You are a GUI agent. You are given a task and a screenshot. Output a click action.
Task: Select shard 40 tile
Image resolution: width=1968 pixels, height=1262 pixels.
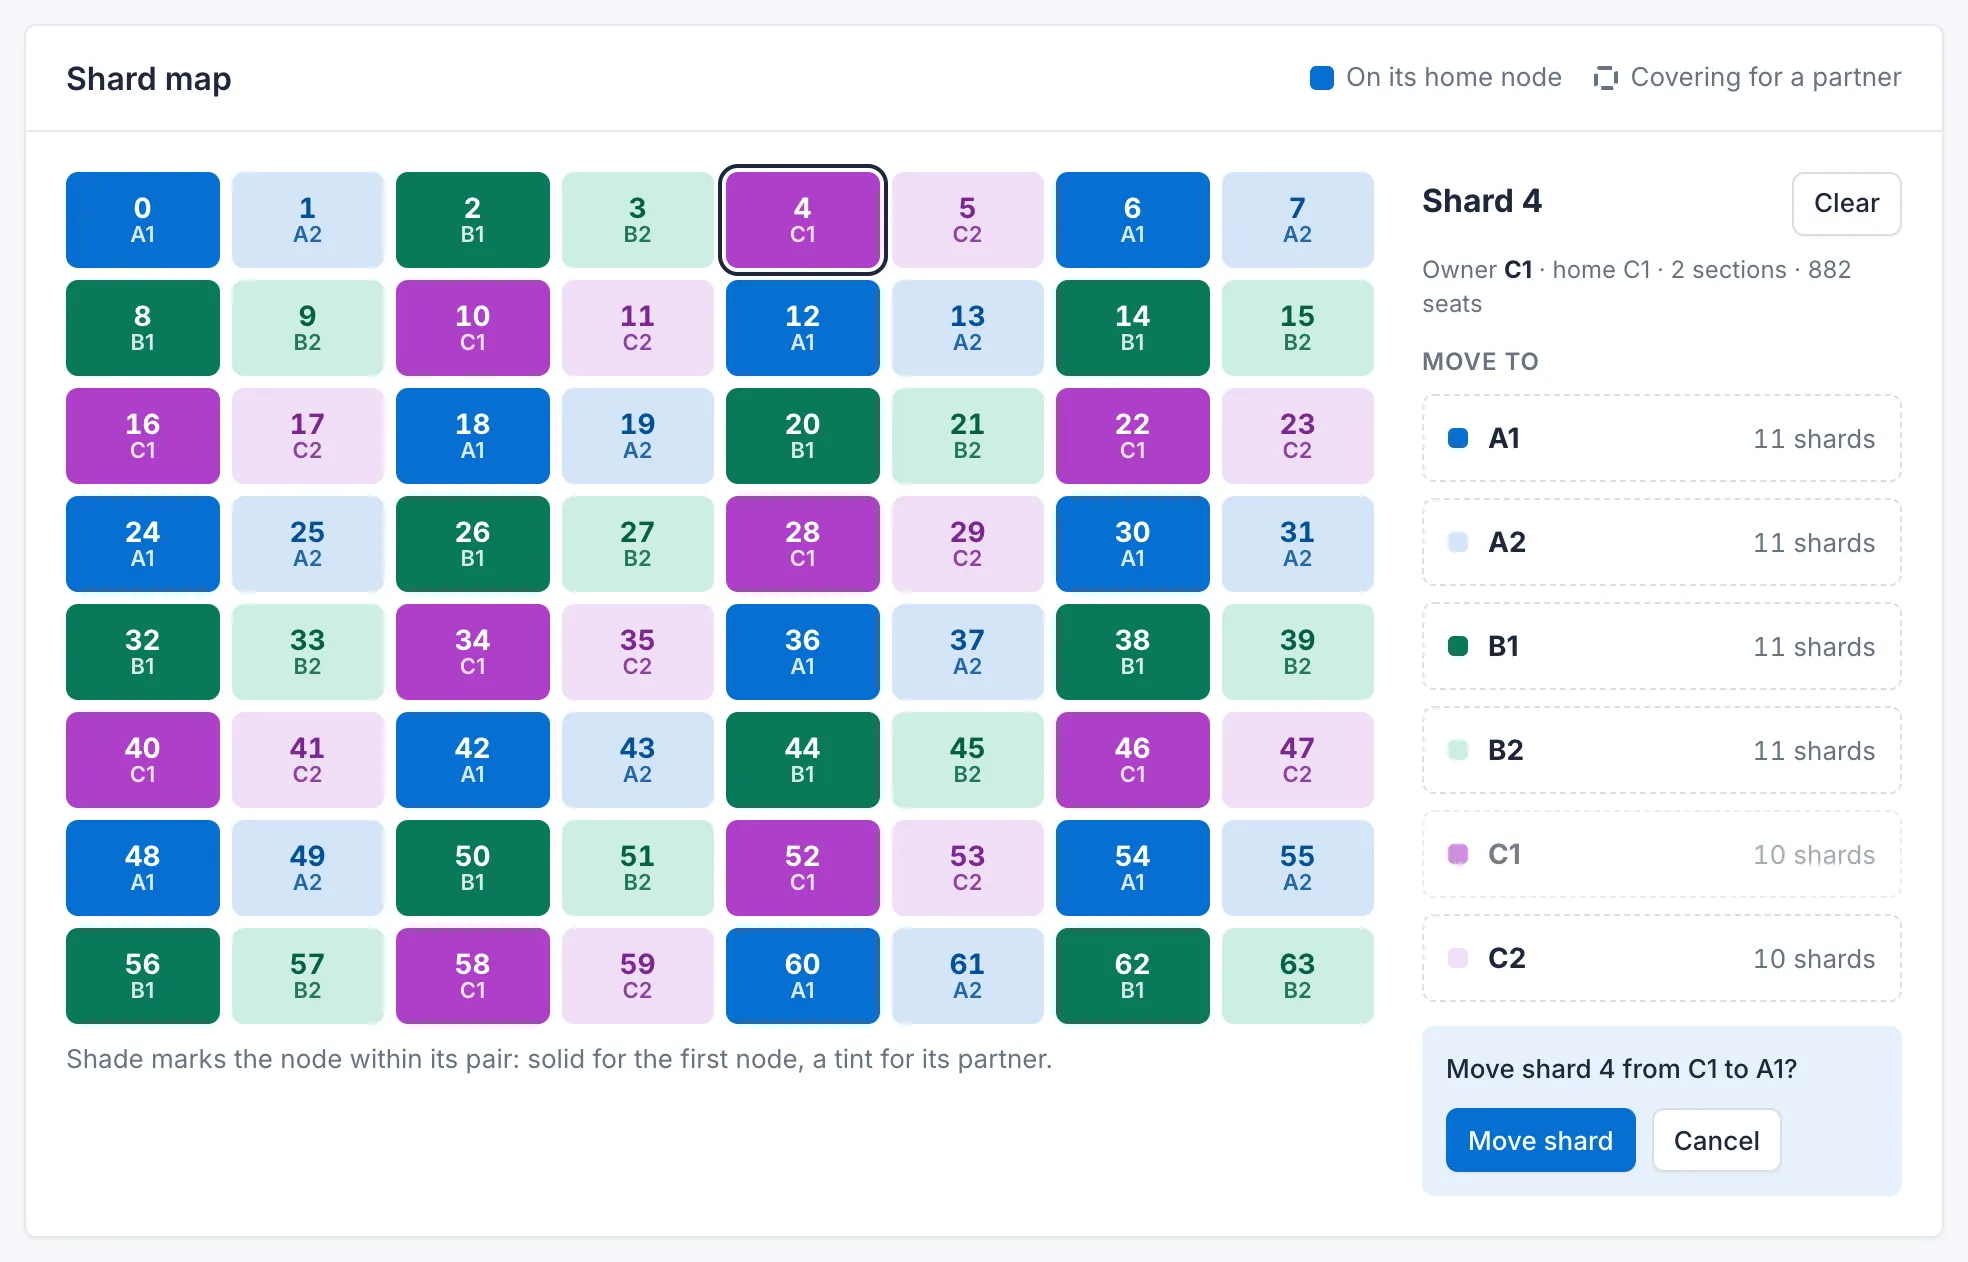point(143,760)
